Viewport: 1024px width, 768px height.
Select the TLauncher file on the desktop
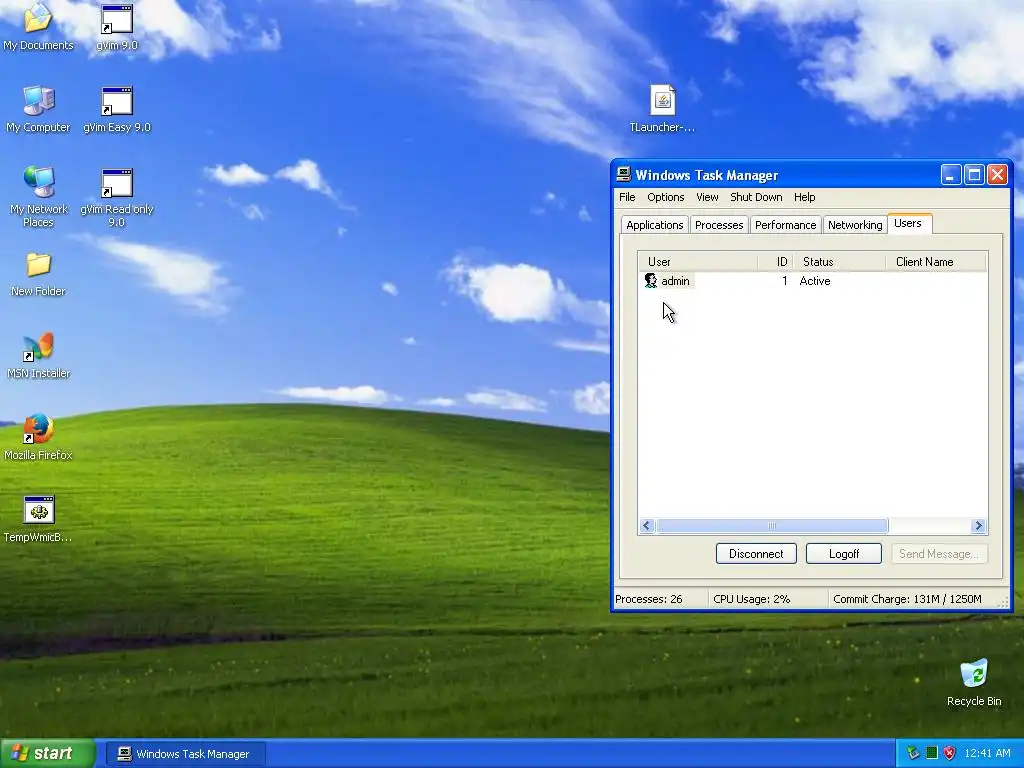click(662, 108)
